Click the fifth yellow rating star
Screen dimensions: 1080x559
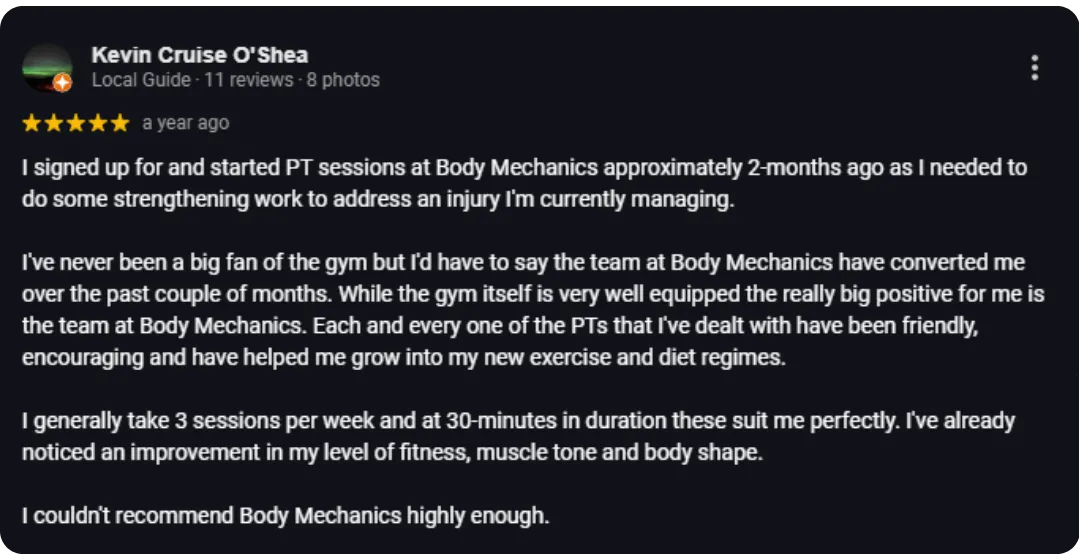click(120, 123)
